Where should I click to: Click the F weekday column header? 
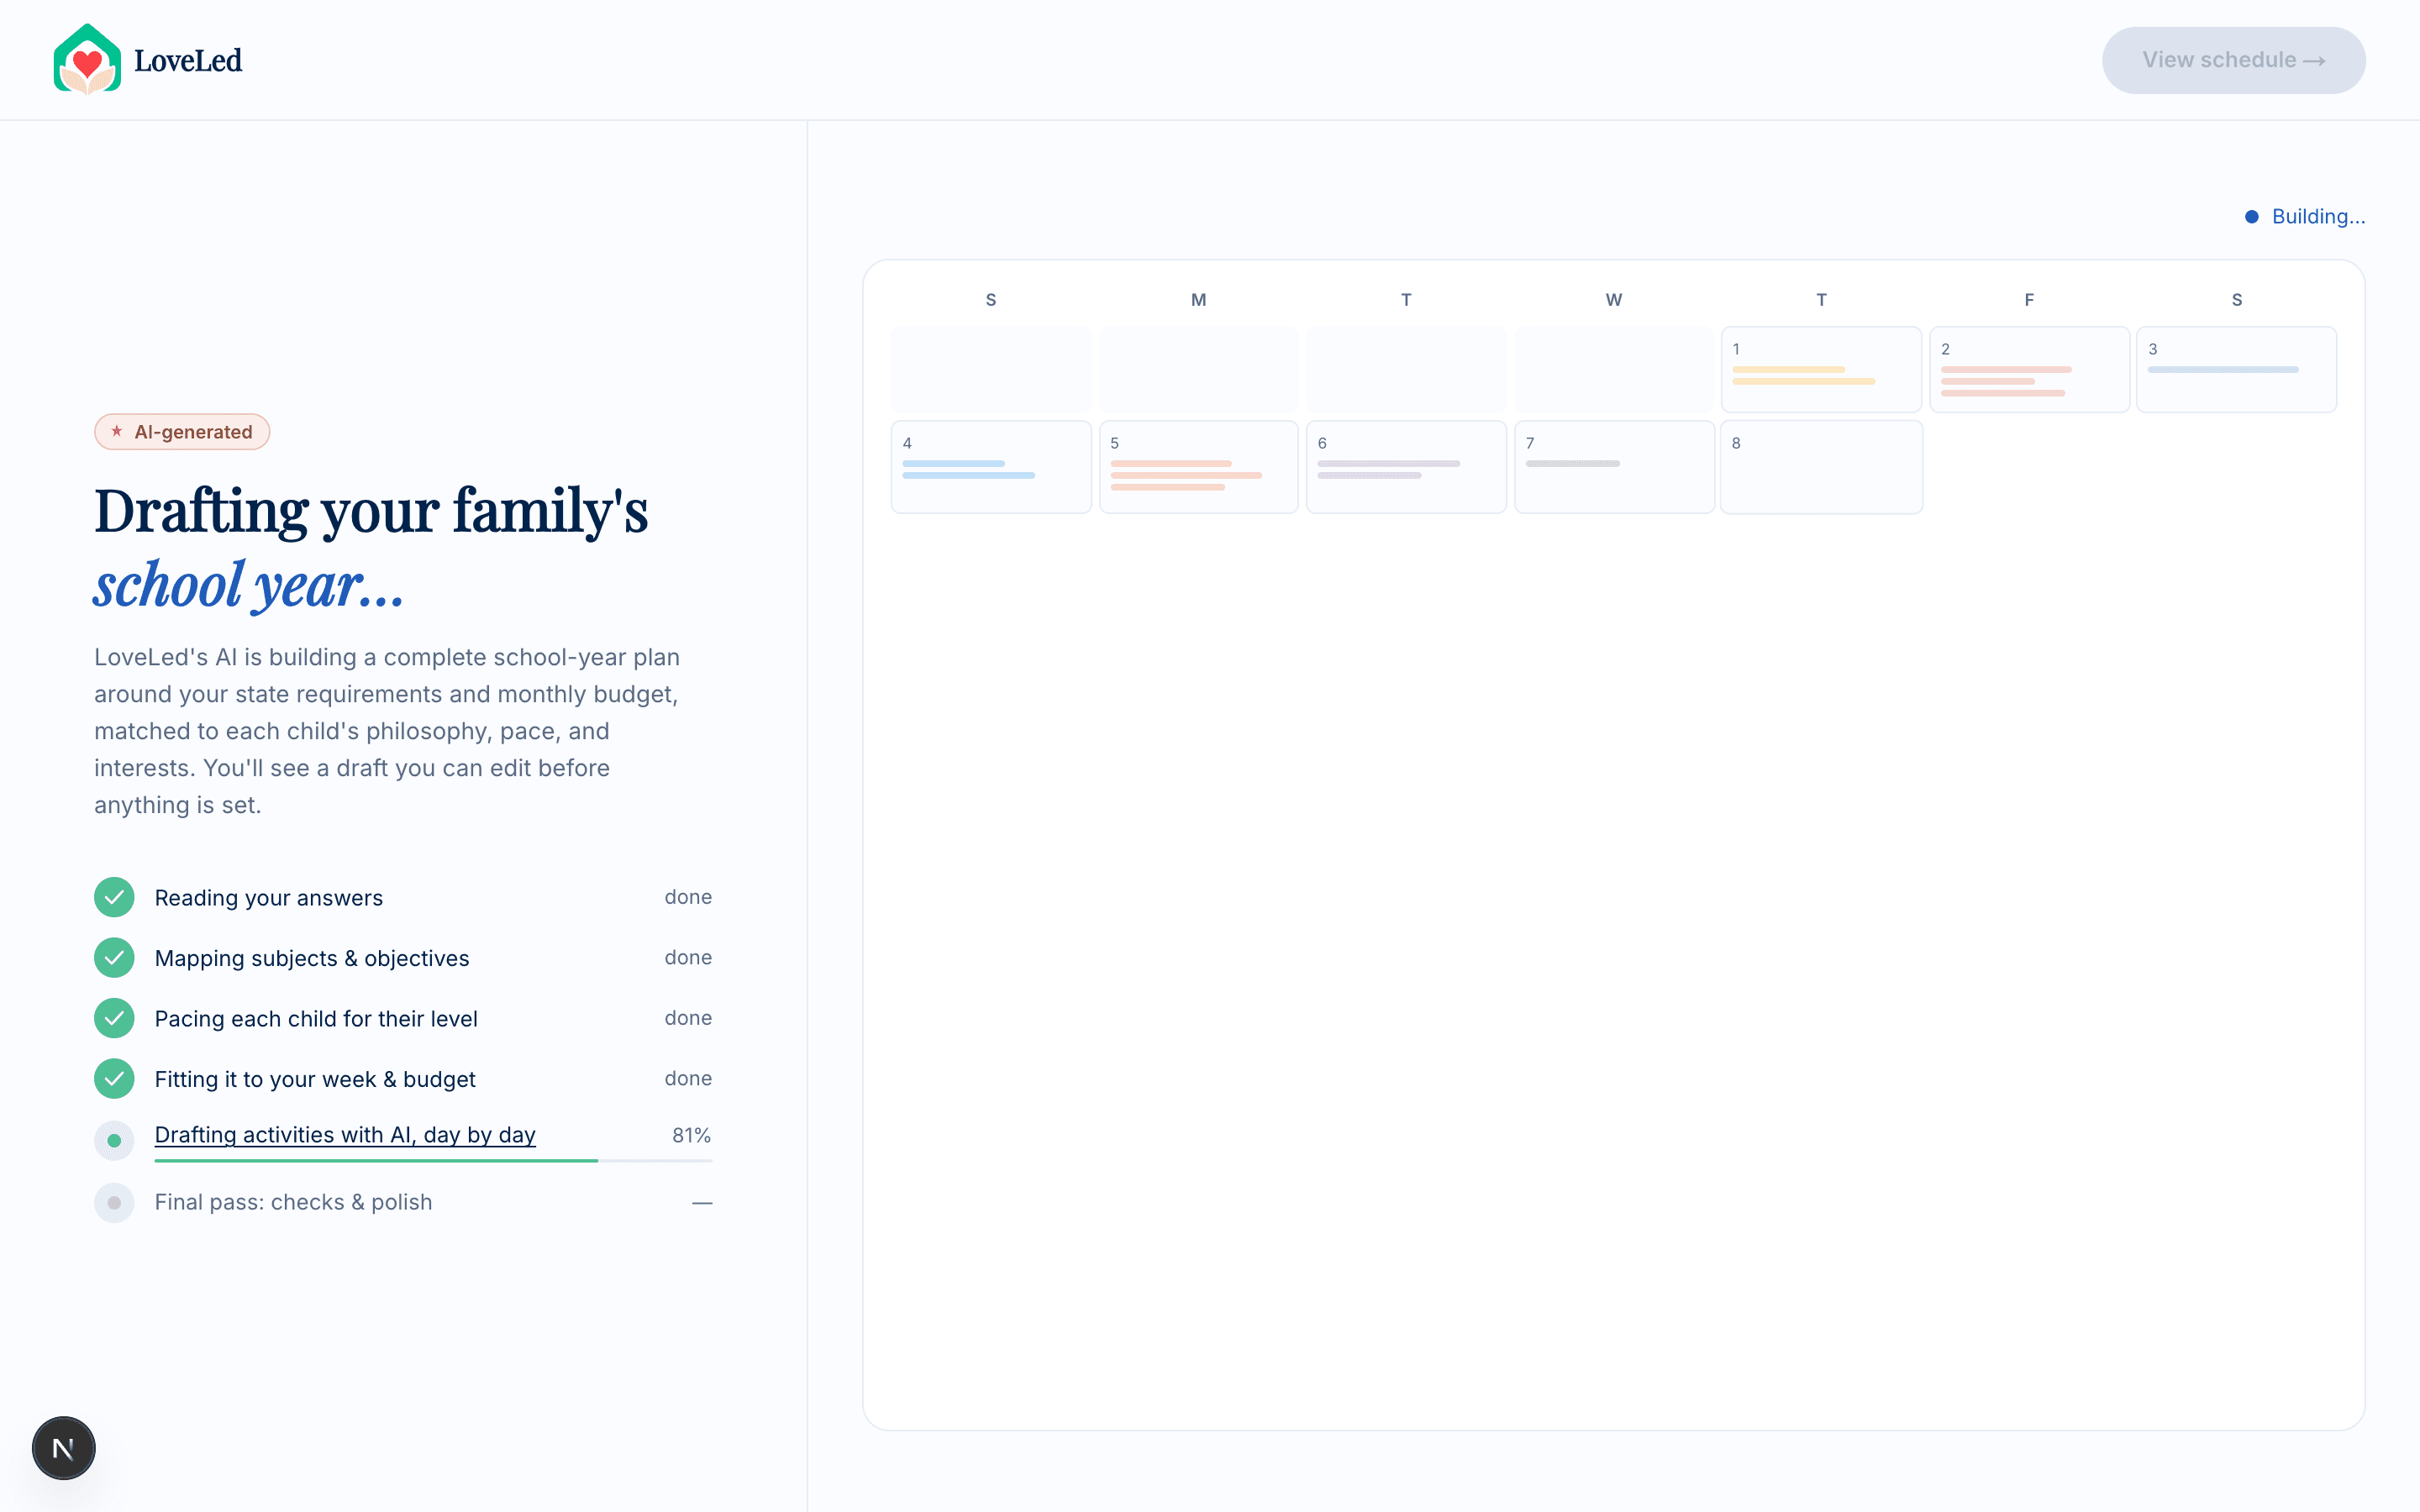tap(2029, 300)
